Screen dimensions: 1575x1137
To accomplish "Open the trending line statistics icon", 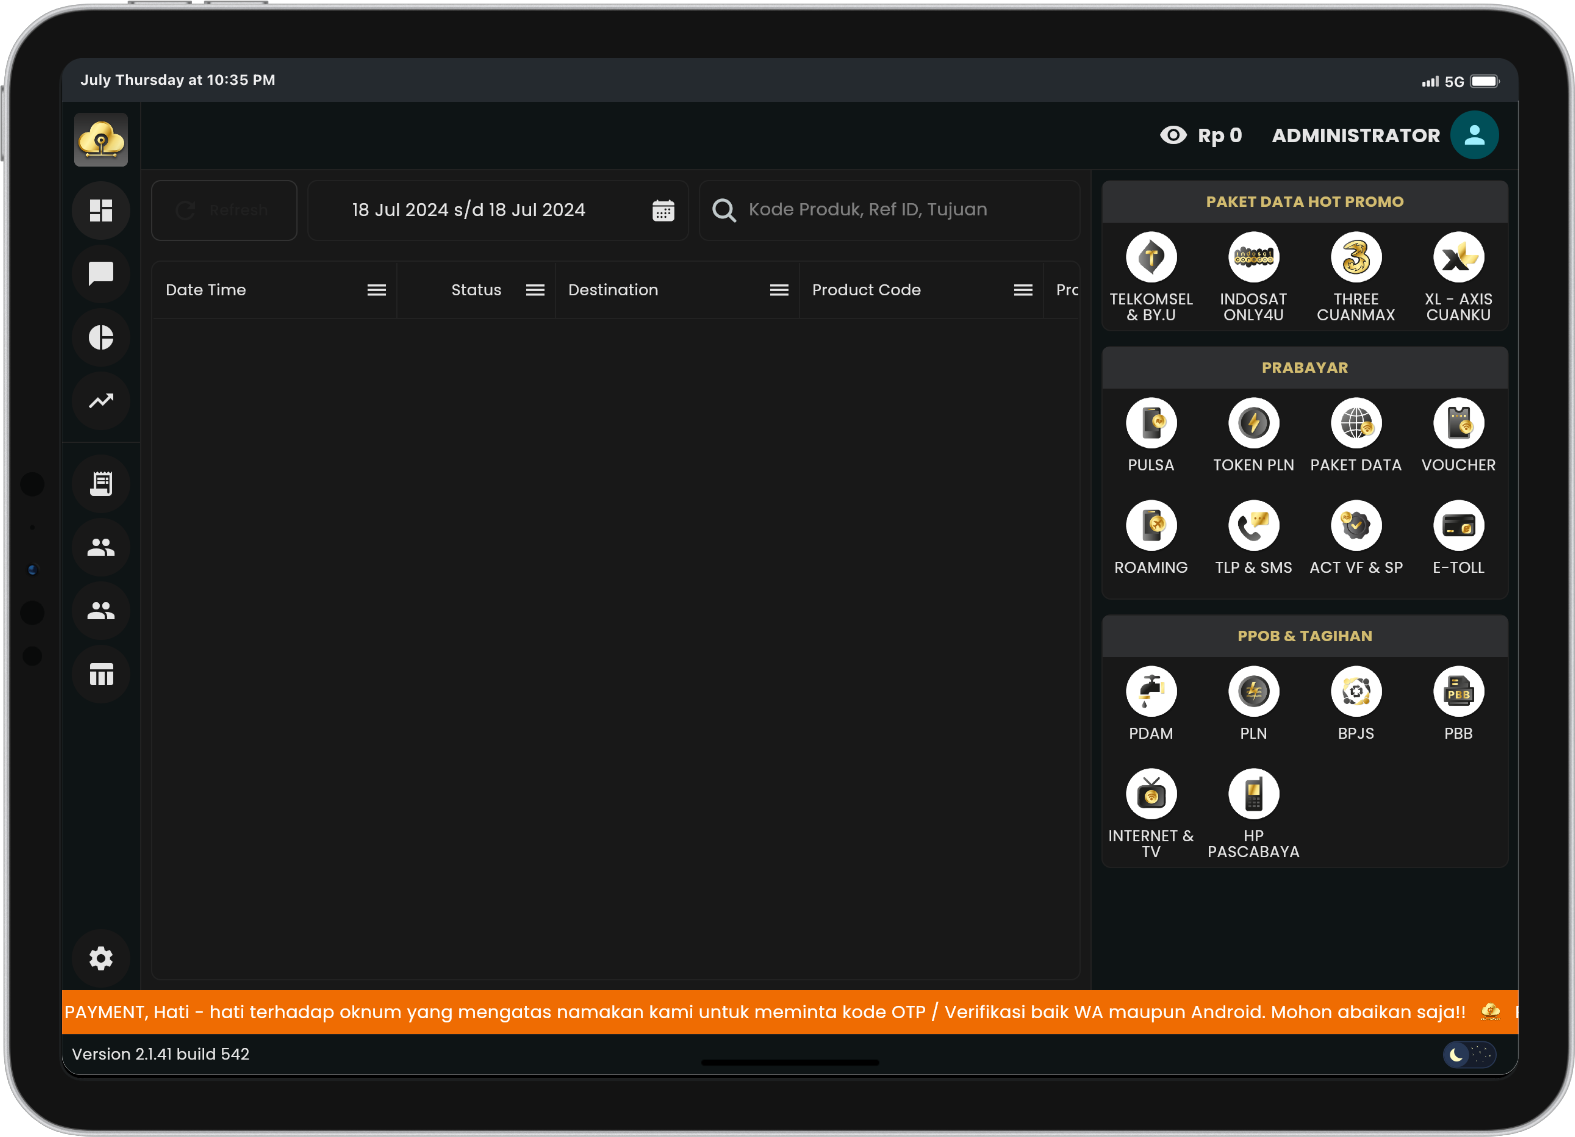I will coord(101,401).
